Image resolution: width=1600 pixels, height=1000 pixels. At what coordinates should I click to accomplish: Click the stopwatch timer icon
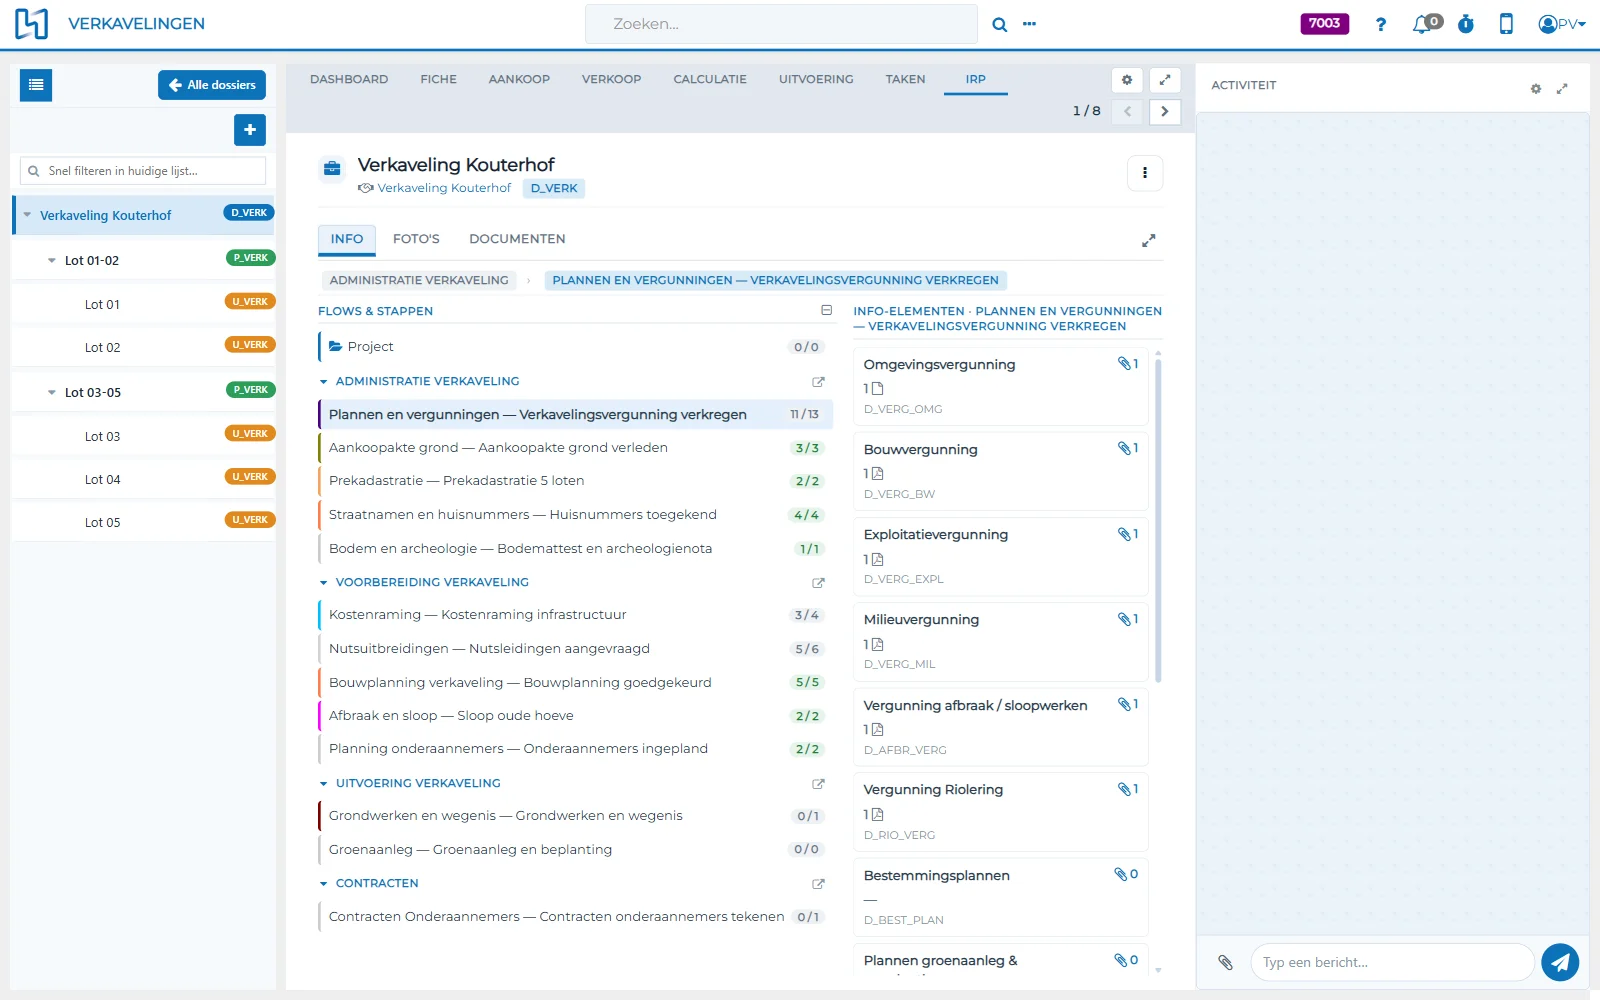click(1466, 24)
